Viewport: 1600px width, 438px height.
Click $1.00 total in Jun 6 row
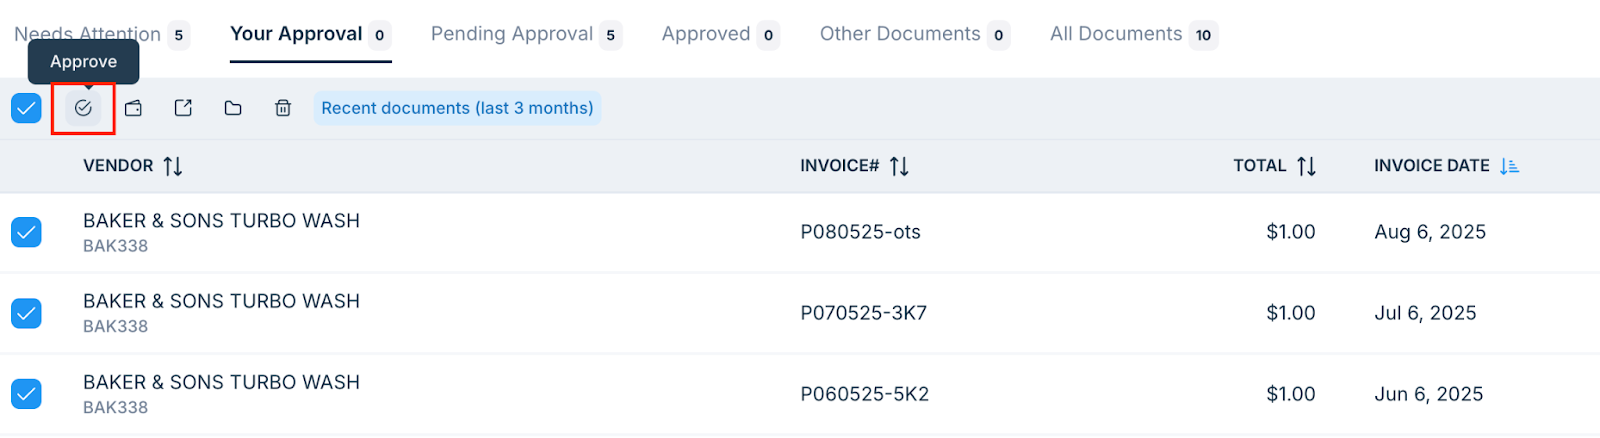pyautogui.click(x=1291, y=394)
